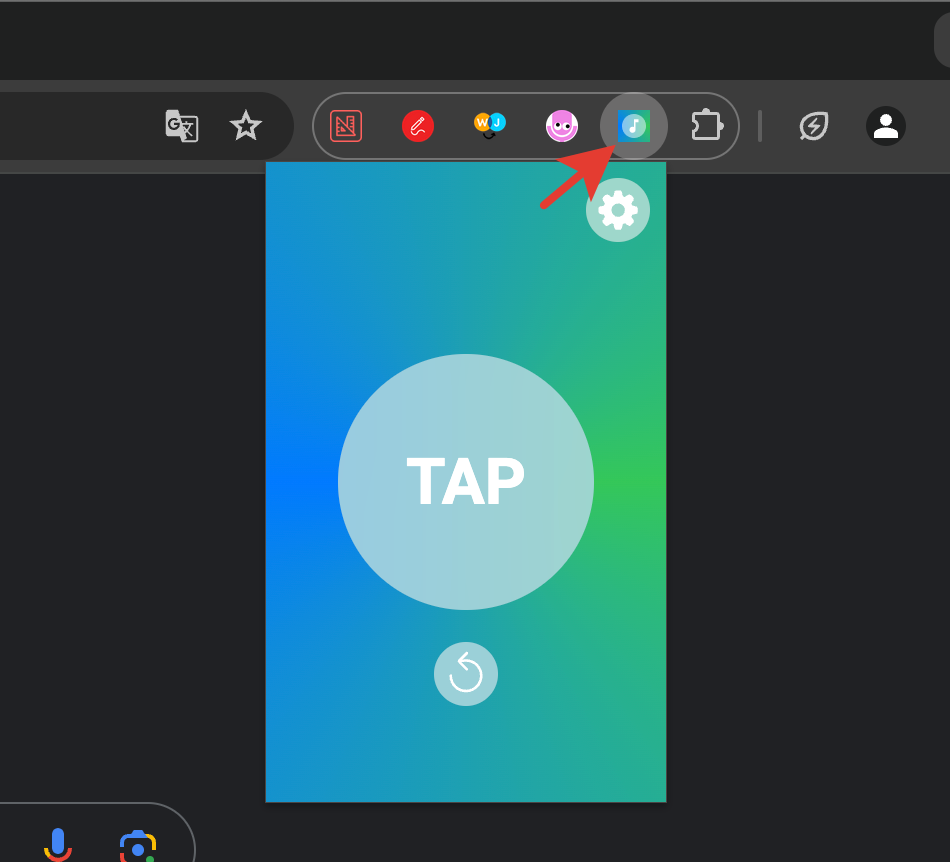Click the TAP target circle to set tempo

click(x=465, y=482)
